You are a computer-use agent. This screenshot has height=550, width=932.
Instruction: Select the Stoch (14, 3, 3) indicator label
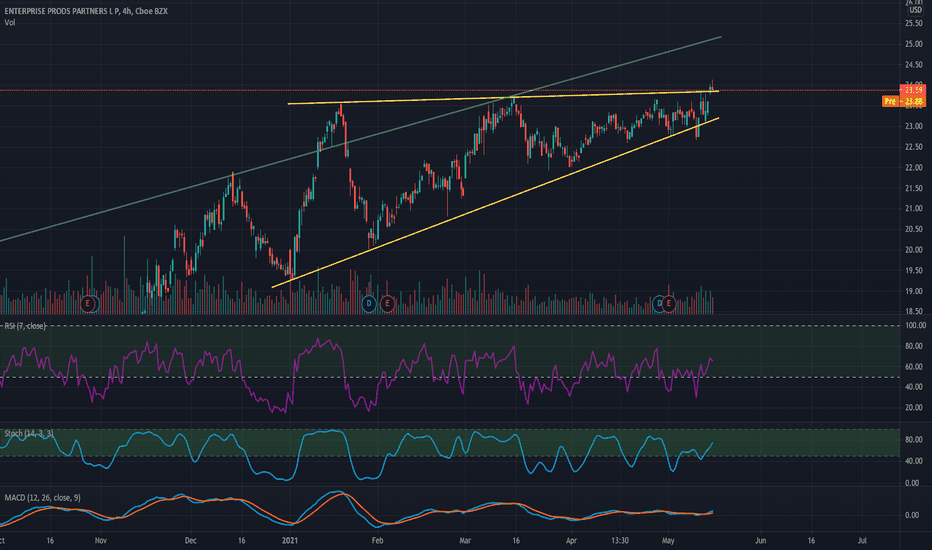(29, 433)
